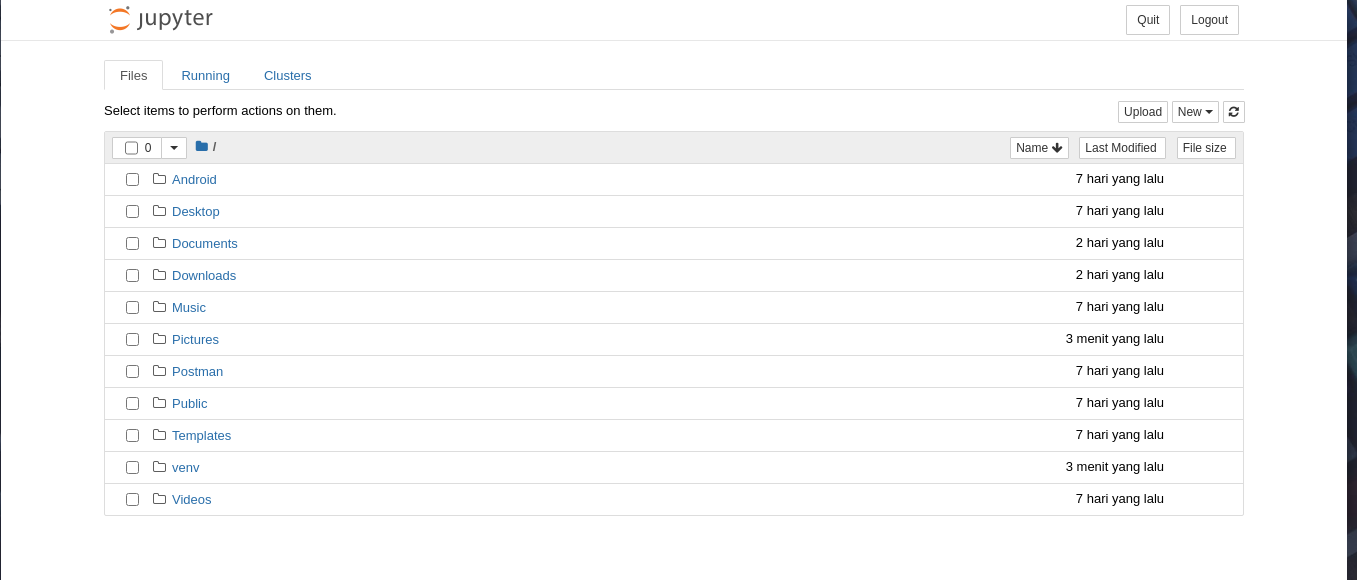Image resolution: width=1357 pixels, height=580 pixels.
Task: Click the Upload button
Action: pos(1143,112)
